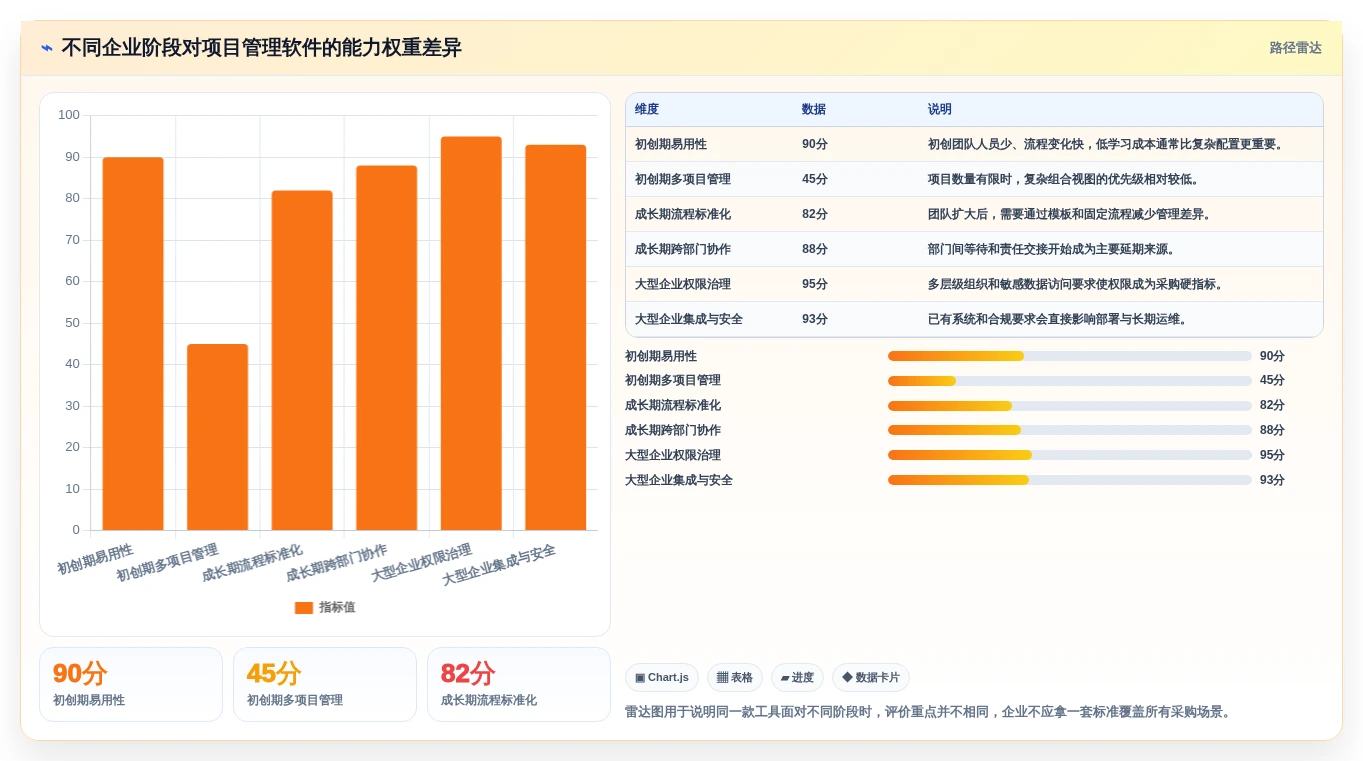Select the 表格 tag
Screen dimensions: 1363x761
click(x=735, y=678)
